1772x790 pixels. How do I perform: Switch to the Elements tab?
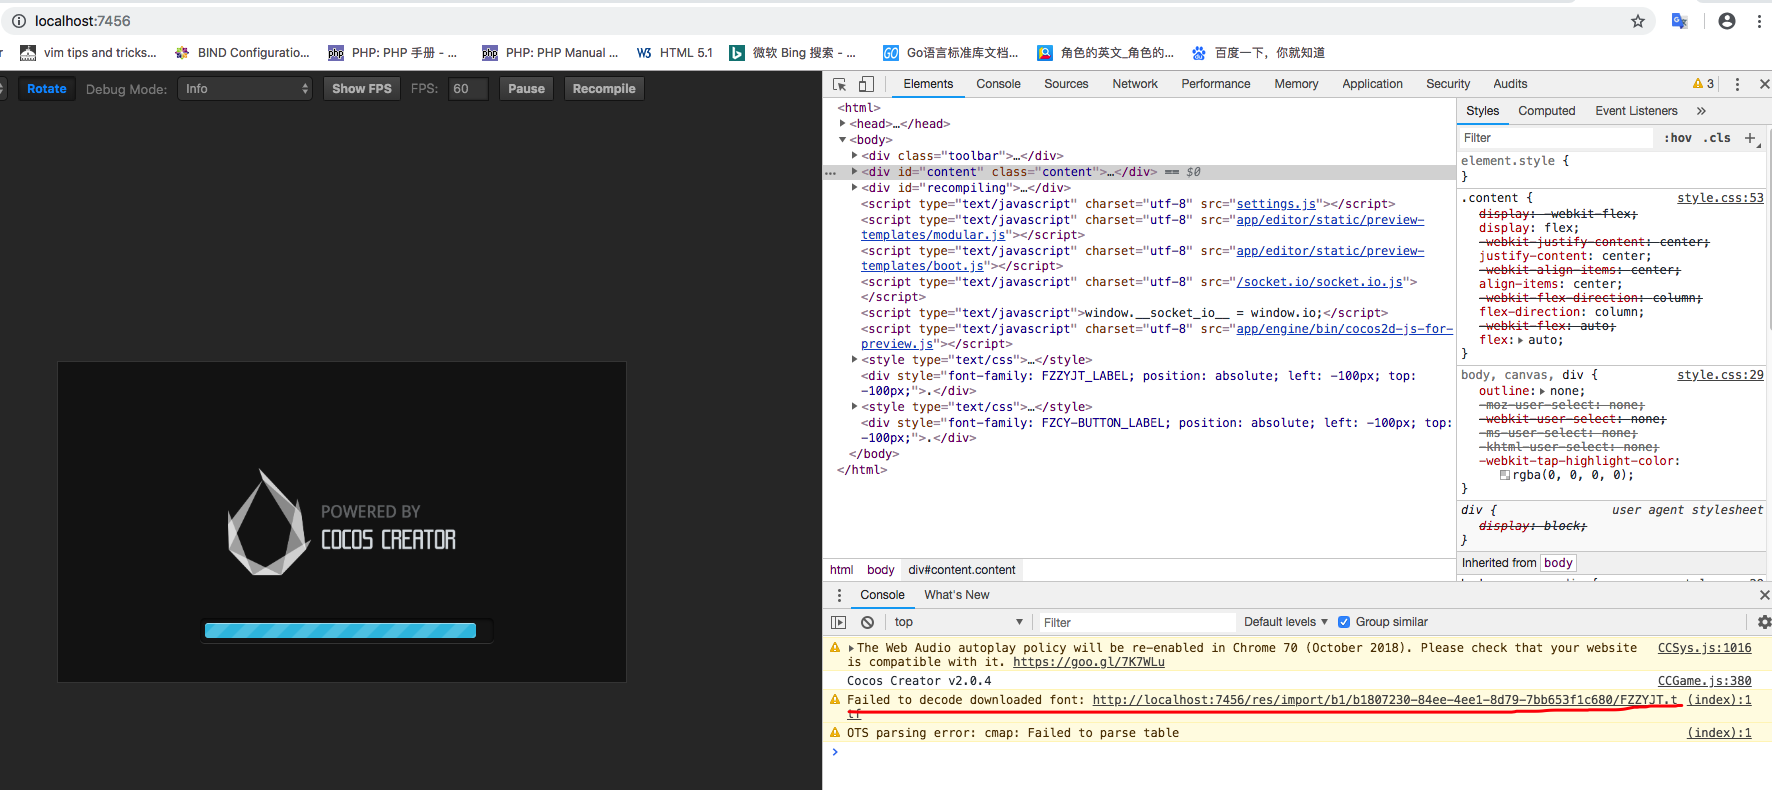point(928,84)
